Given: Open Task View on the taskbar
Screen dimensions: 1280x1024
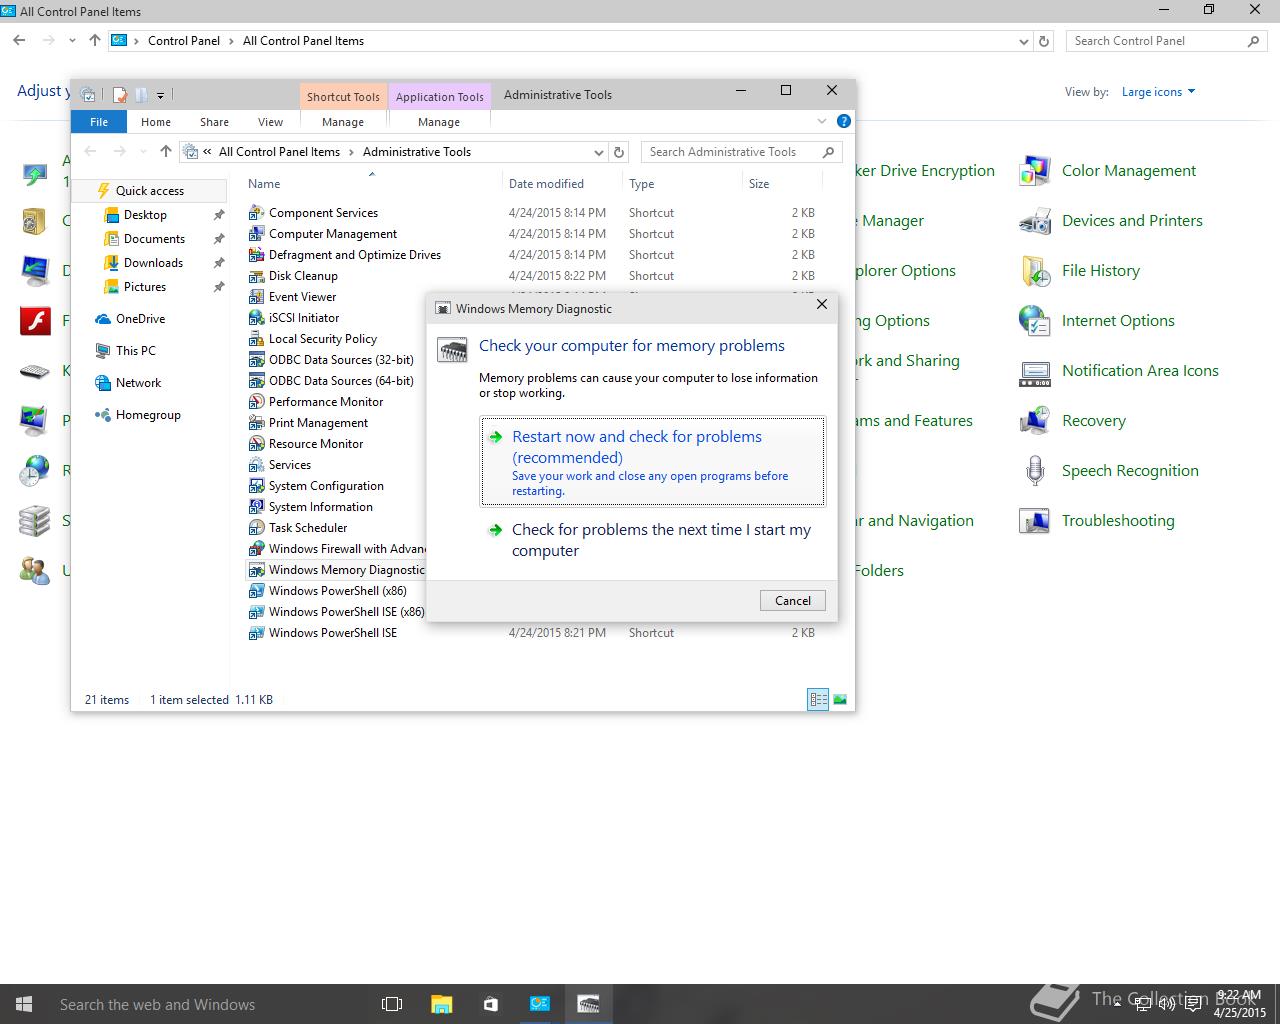Looking at the screenshot, I should [x=392, y=1004].
